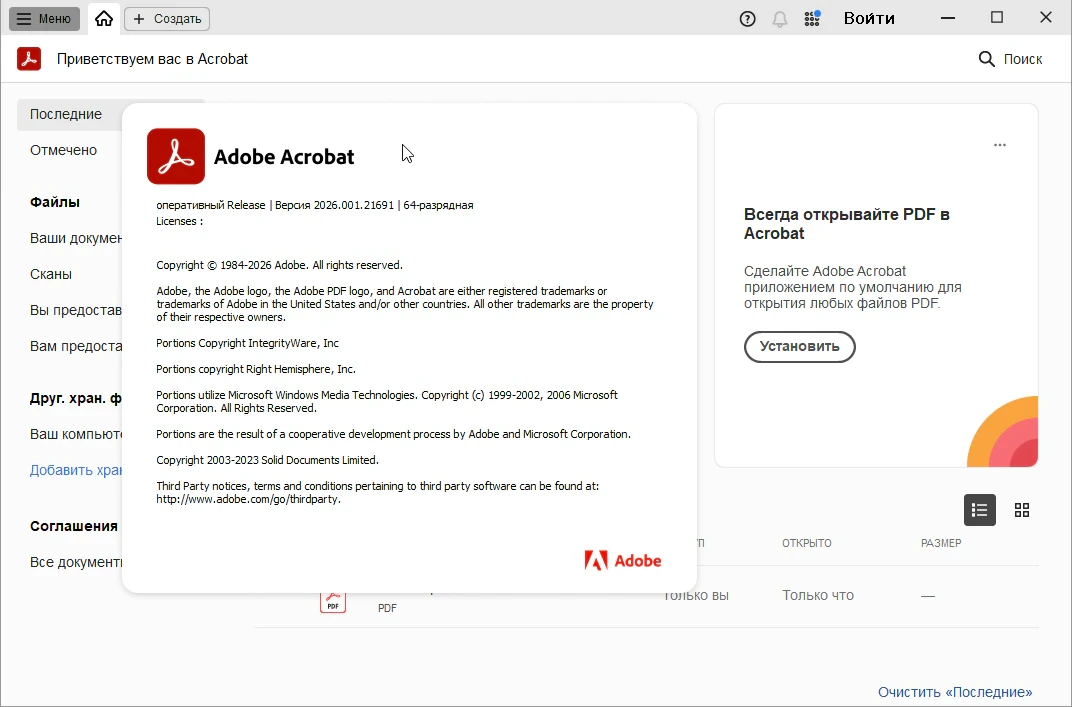Click the version text 2026.001.21691
Viewport: 1072px width, 707px height.
pos(353,205)
